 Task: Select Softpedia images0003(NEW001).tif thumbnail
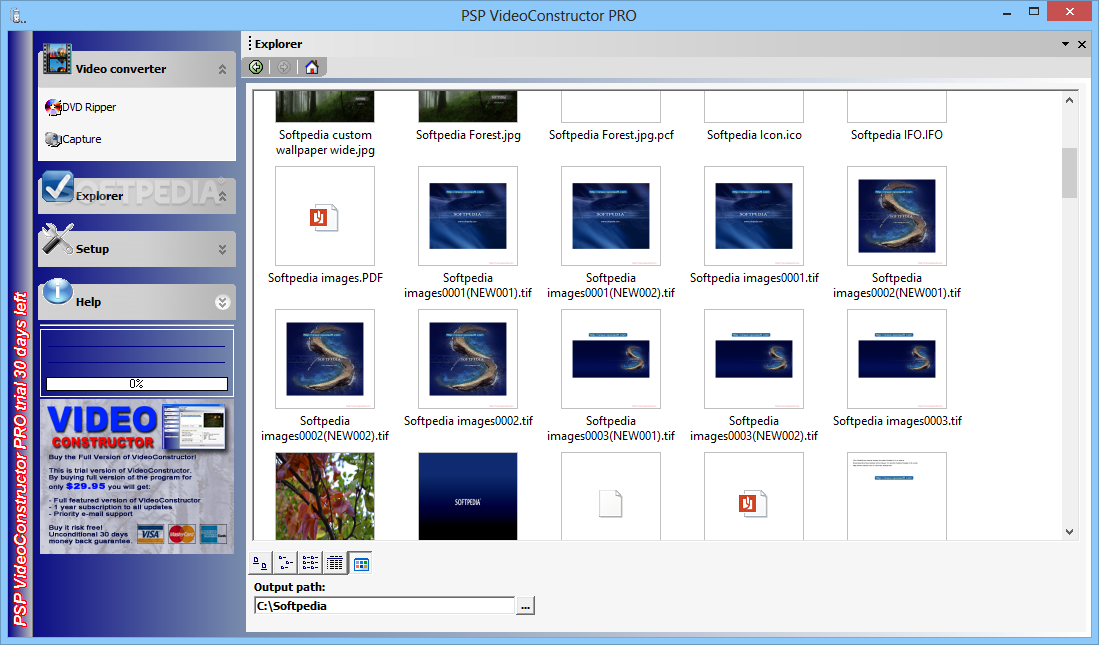611,359
